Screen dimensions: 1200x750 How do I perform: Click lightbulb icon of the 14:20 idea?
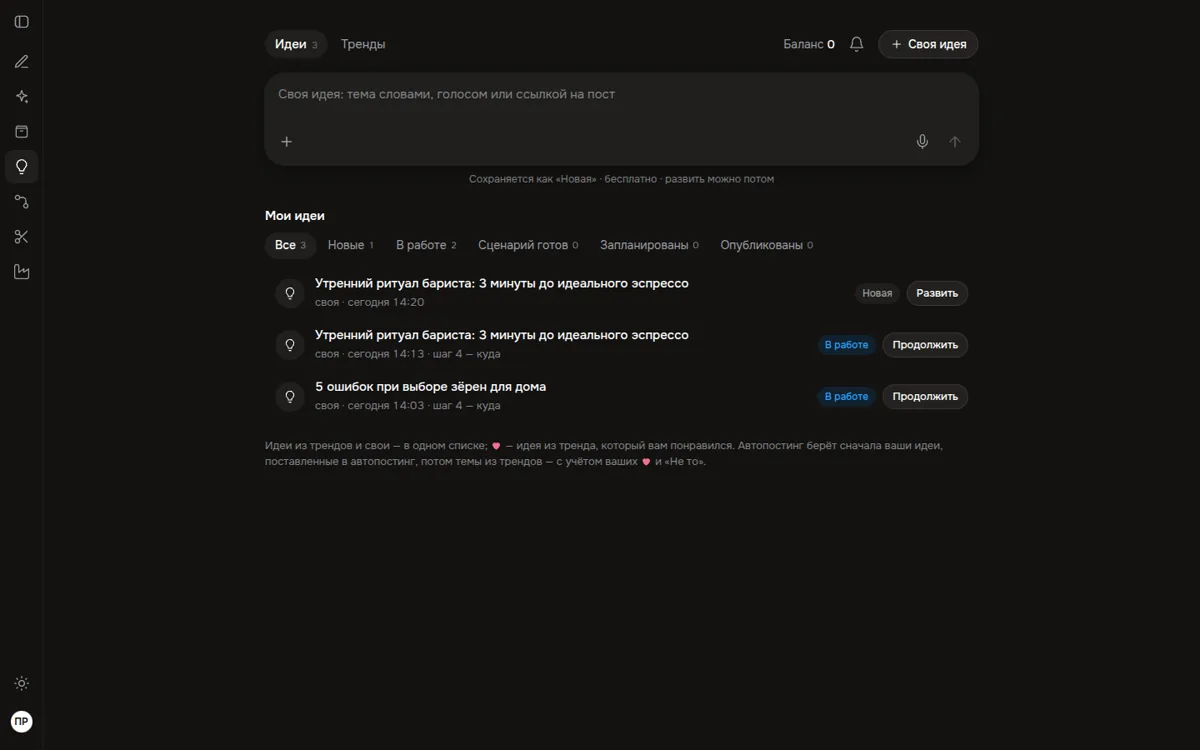point(290,293)
